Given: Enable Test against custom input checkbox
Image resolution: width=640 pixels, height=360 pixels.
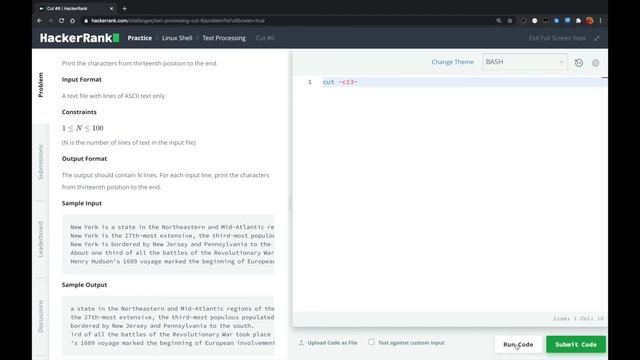Looking at the screenshot, I should [371, 342].
